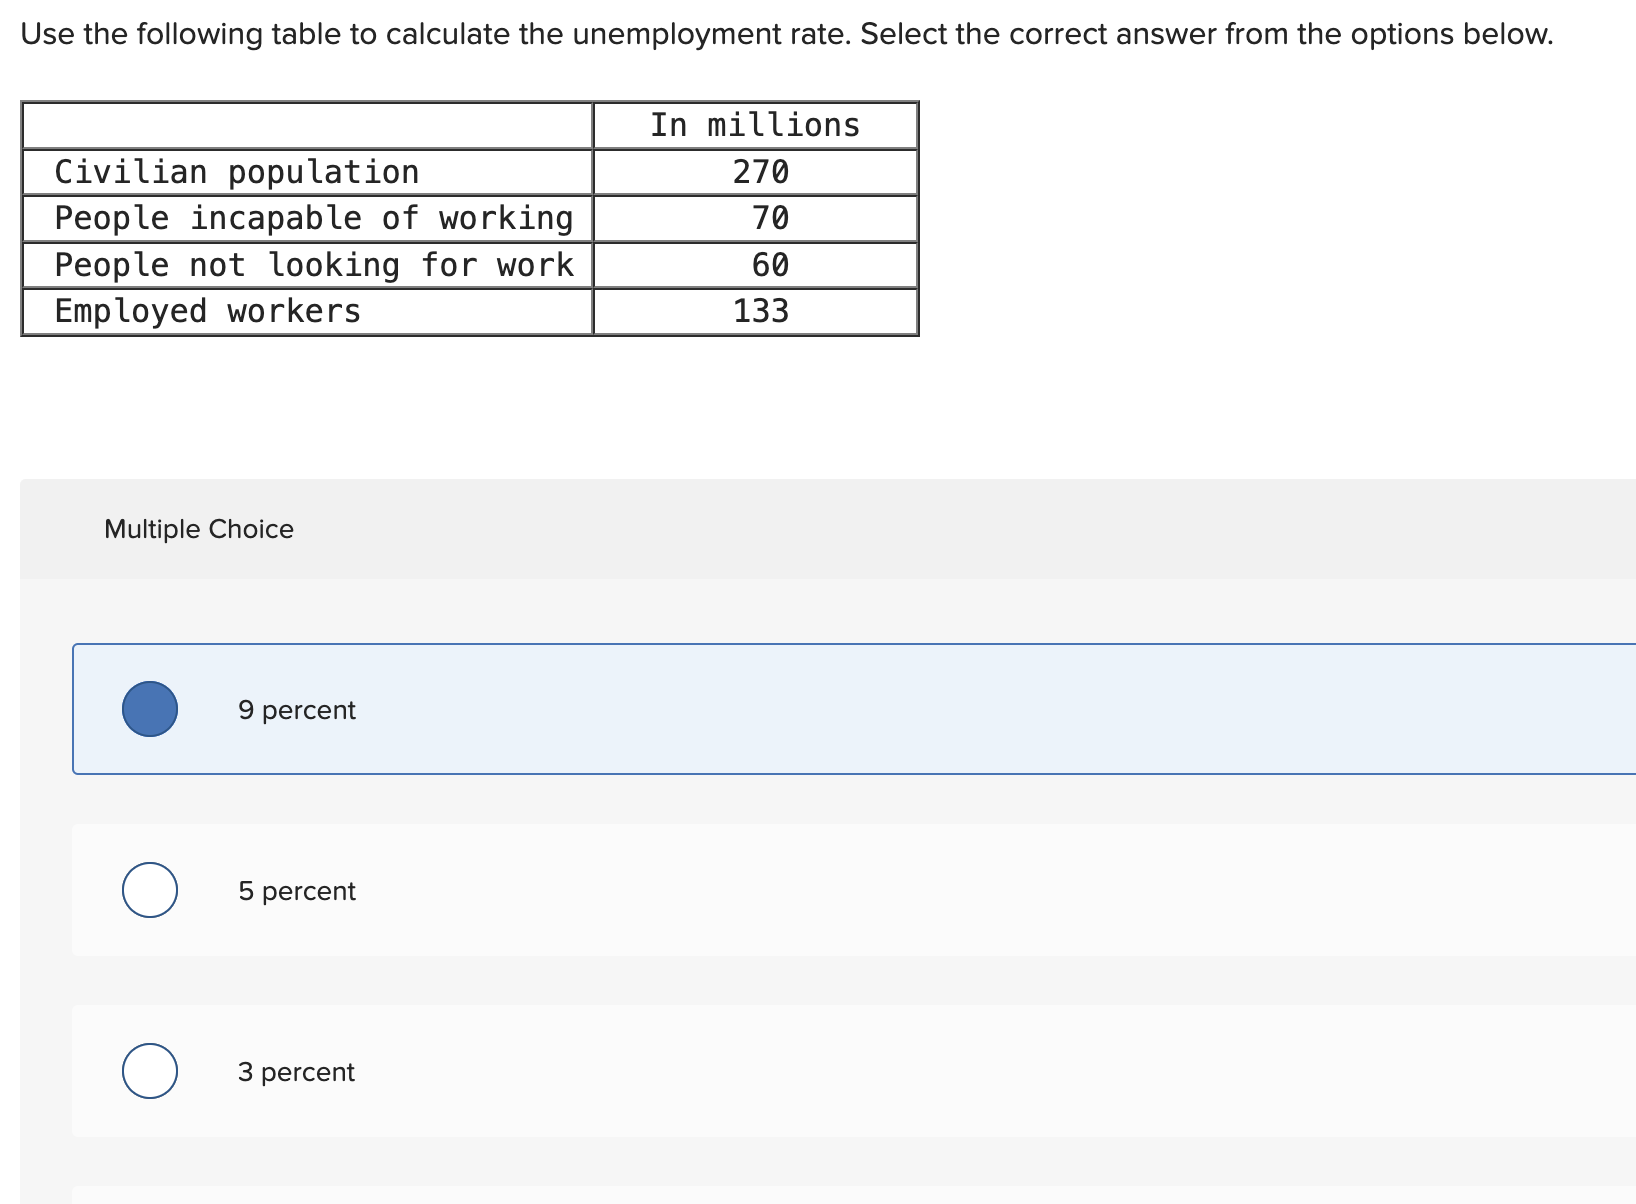Click the Multiple Choice section header
The image size is (1636, 1204).
(x=198, y=528)
